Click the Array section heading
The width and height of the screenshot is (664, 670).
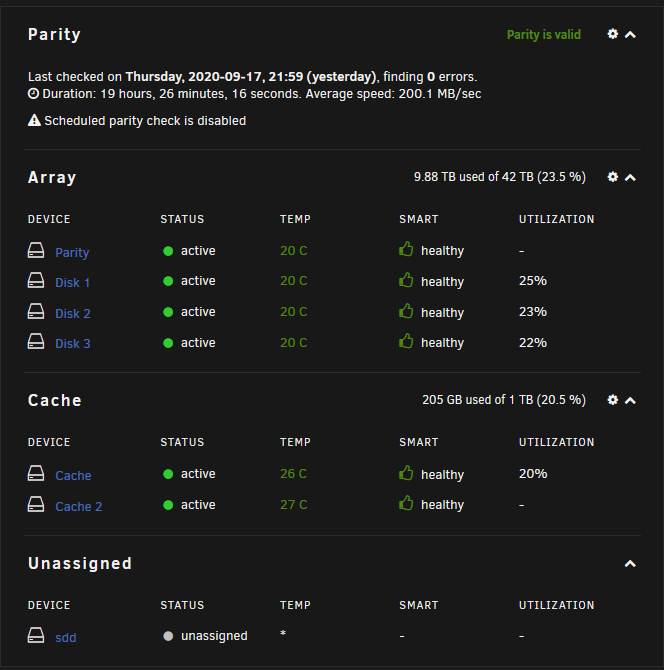point(52,177)
